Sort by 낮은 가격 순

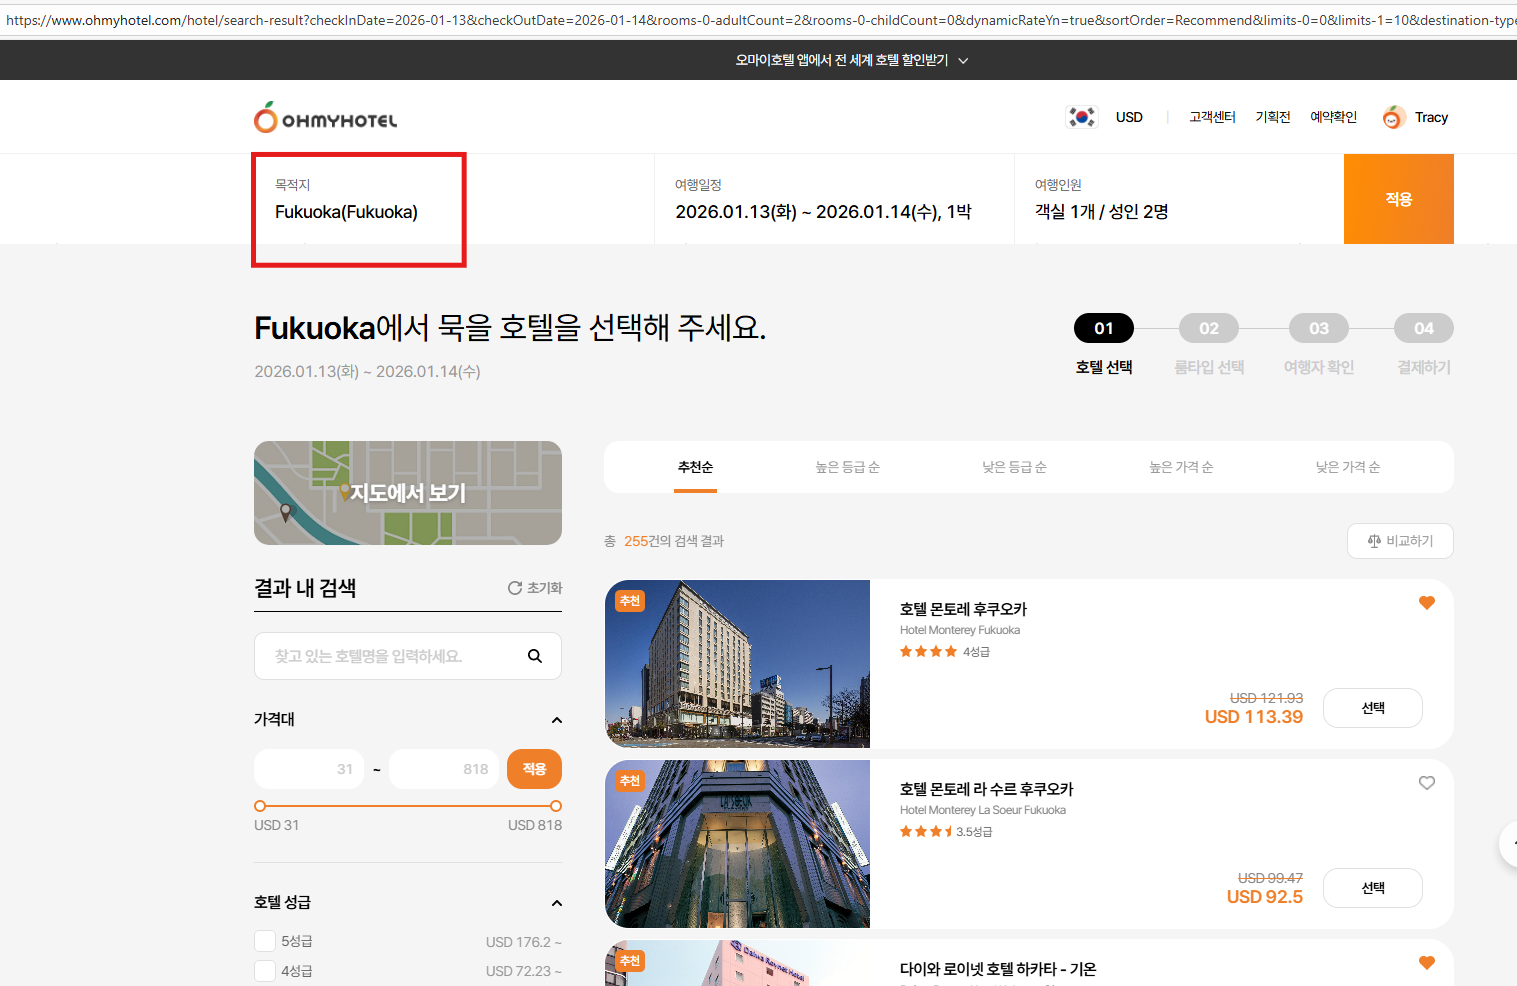(1348, 467)
